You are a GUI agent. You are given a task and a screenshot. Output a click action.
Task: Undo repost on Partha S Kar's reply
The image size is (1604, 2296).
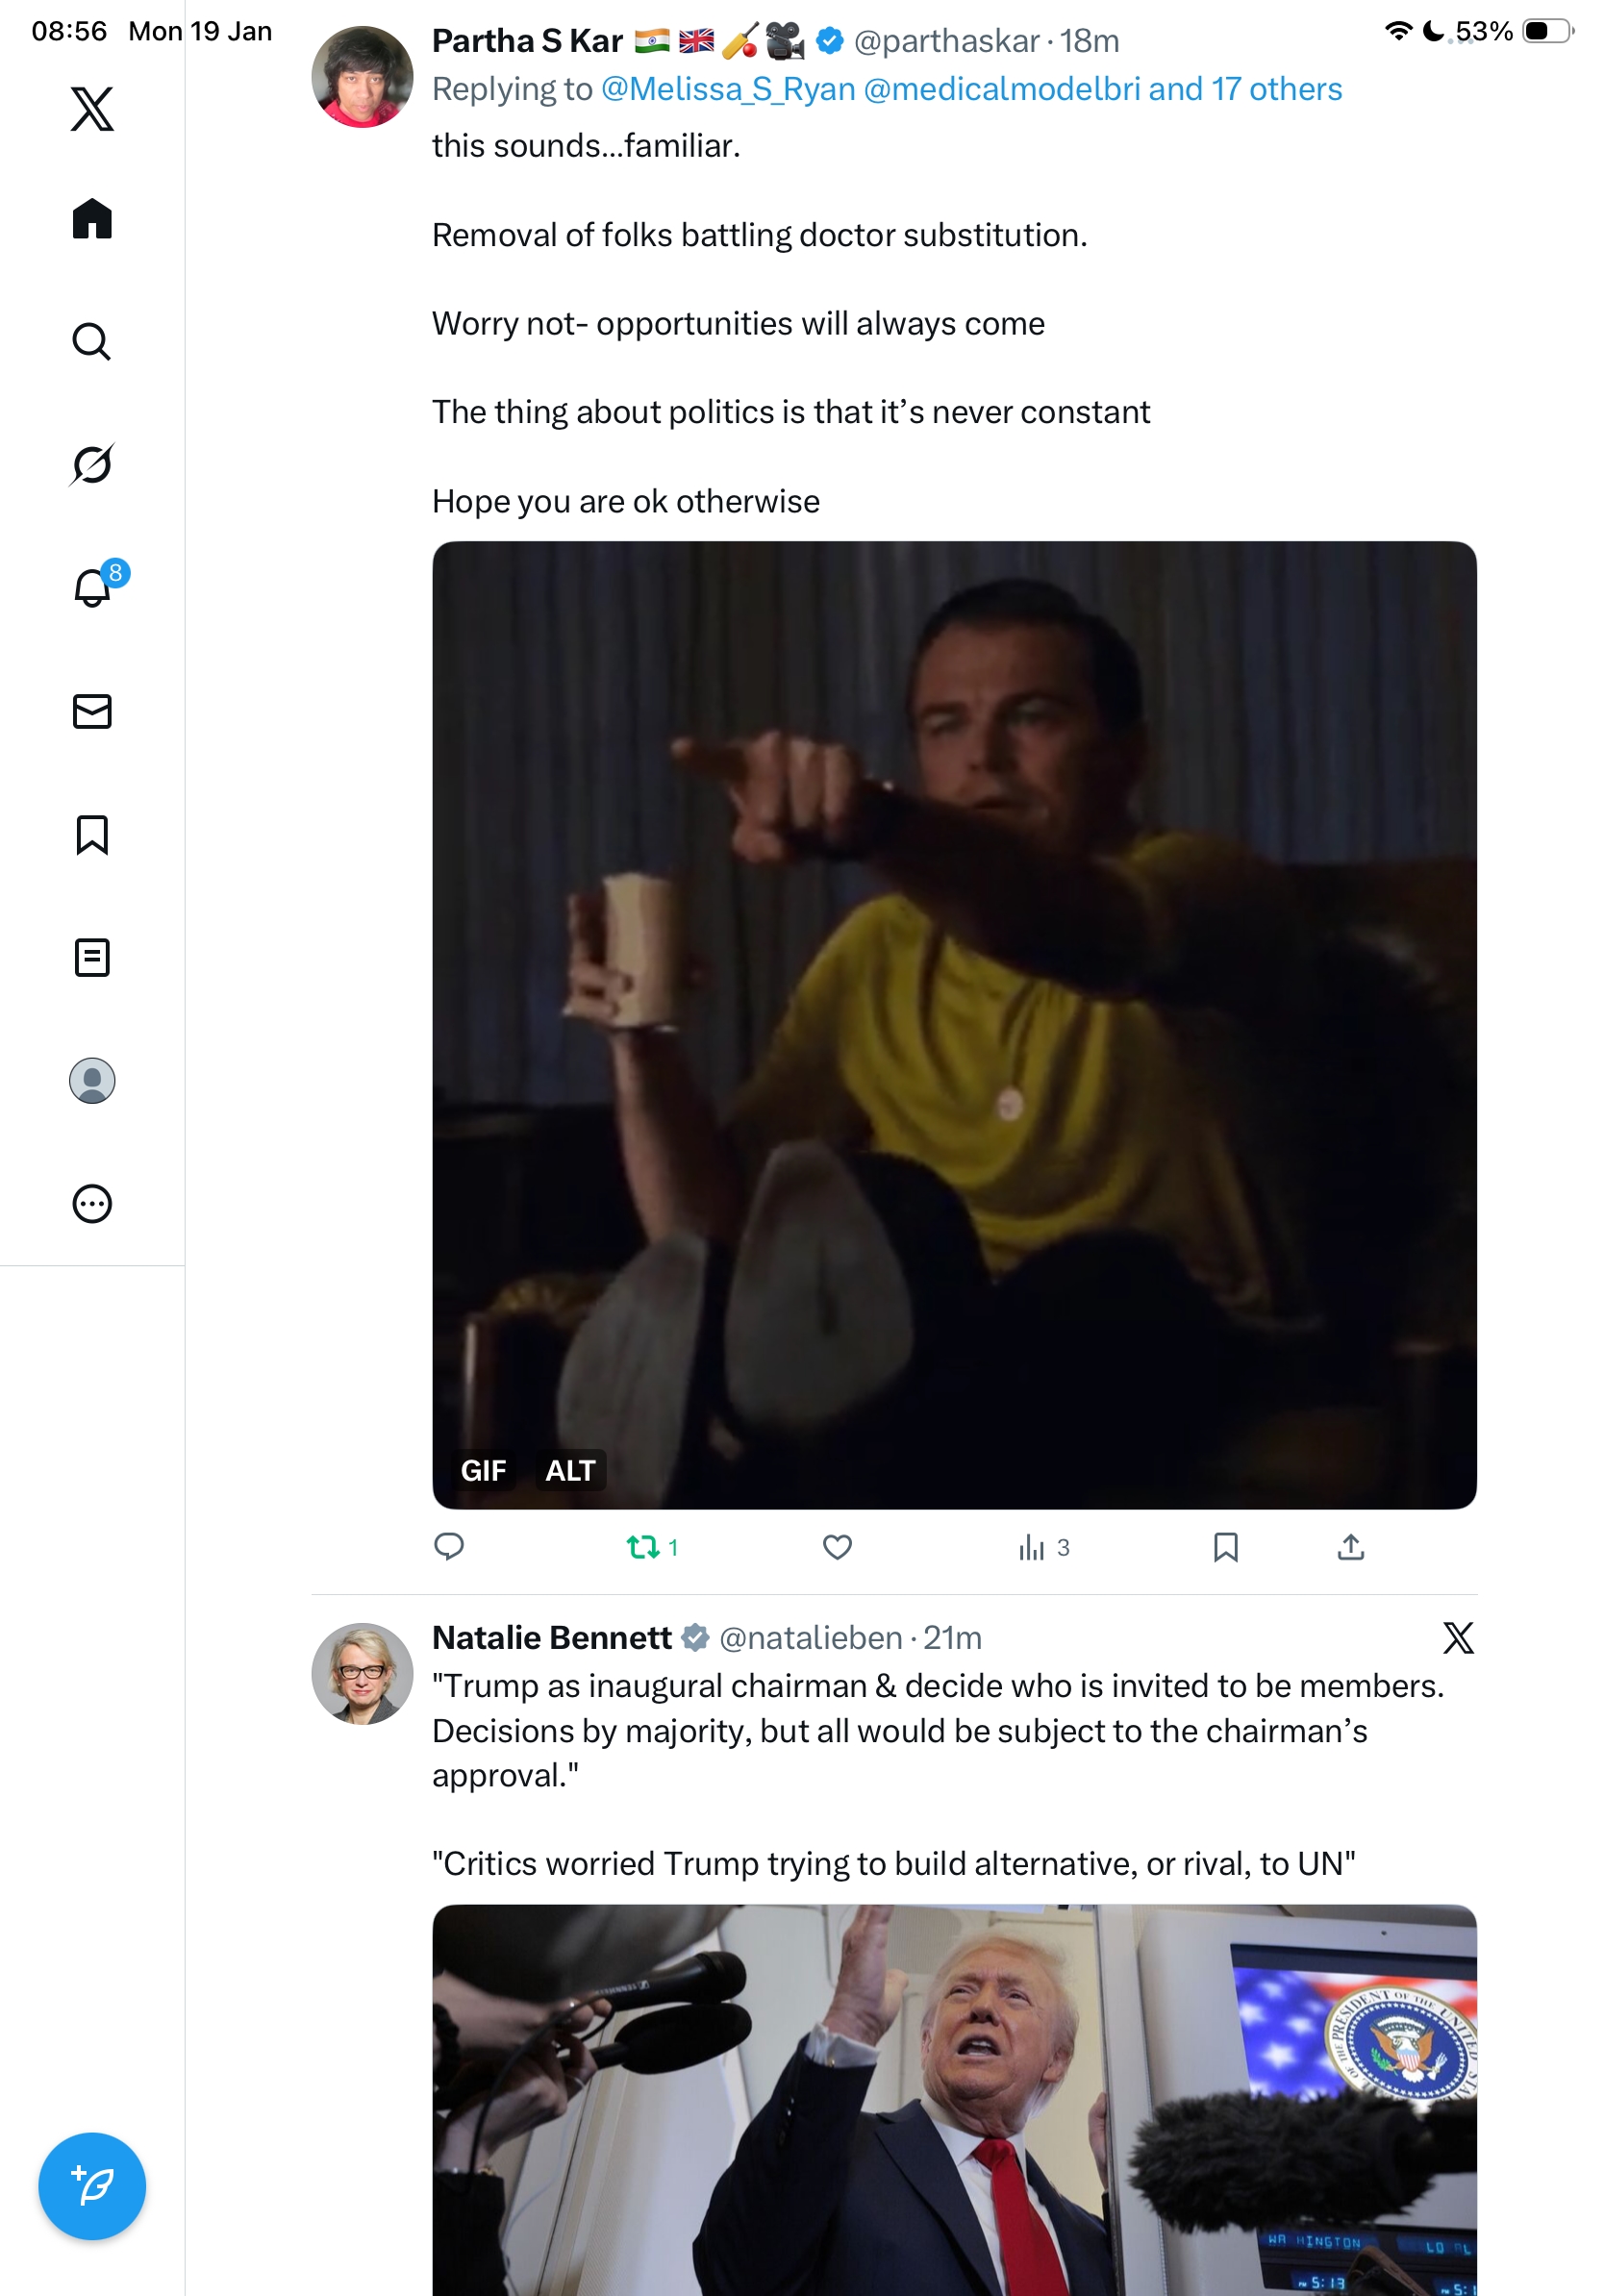point(643,1547)
